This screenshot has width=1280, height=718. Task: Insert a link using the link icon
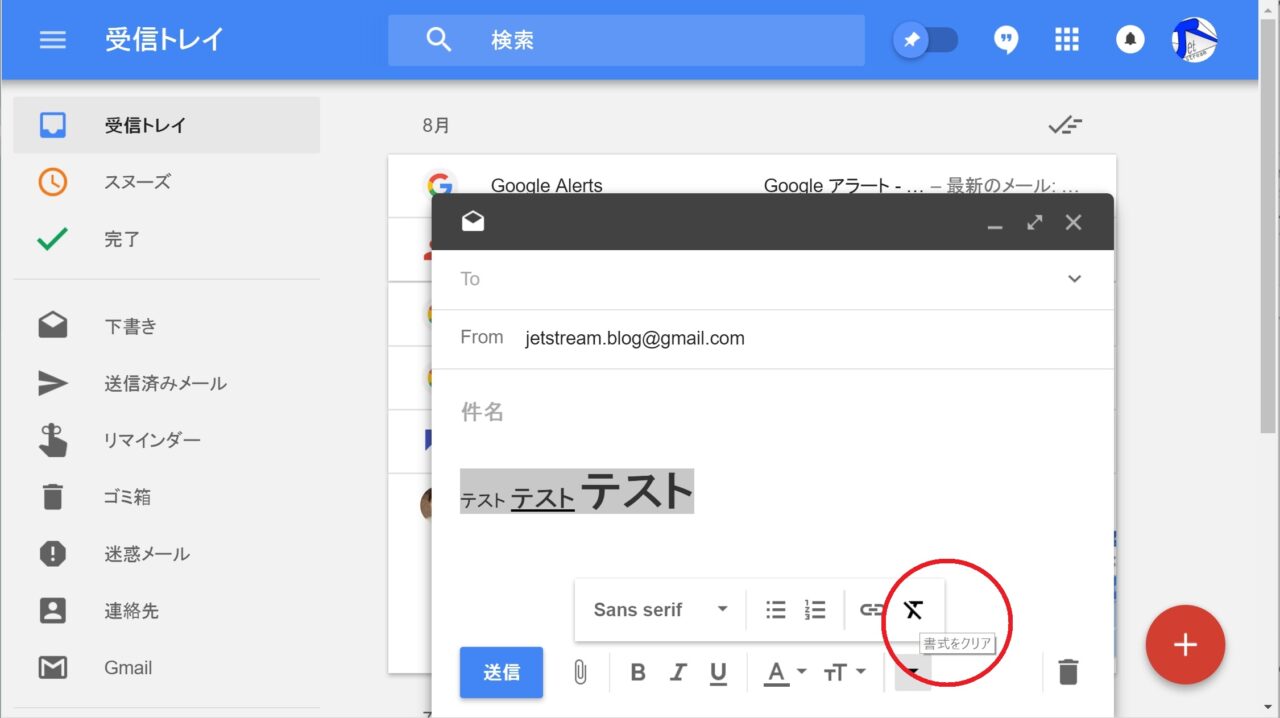(x=872, y=610)
